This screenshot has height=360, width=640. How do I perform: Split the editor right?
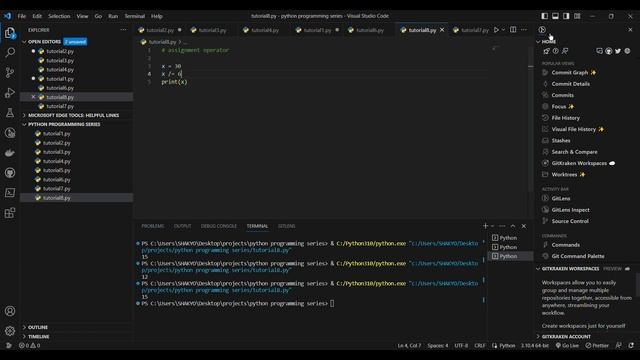(513, 30)
